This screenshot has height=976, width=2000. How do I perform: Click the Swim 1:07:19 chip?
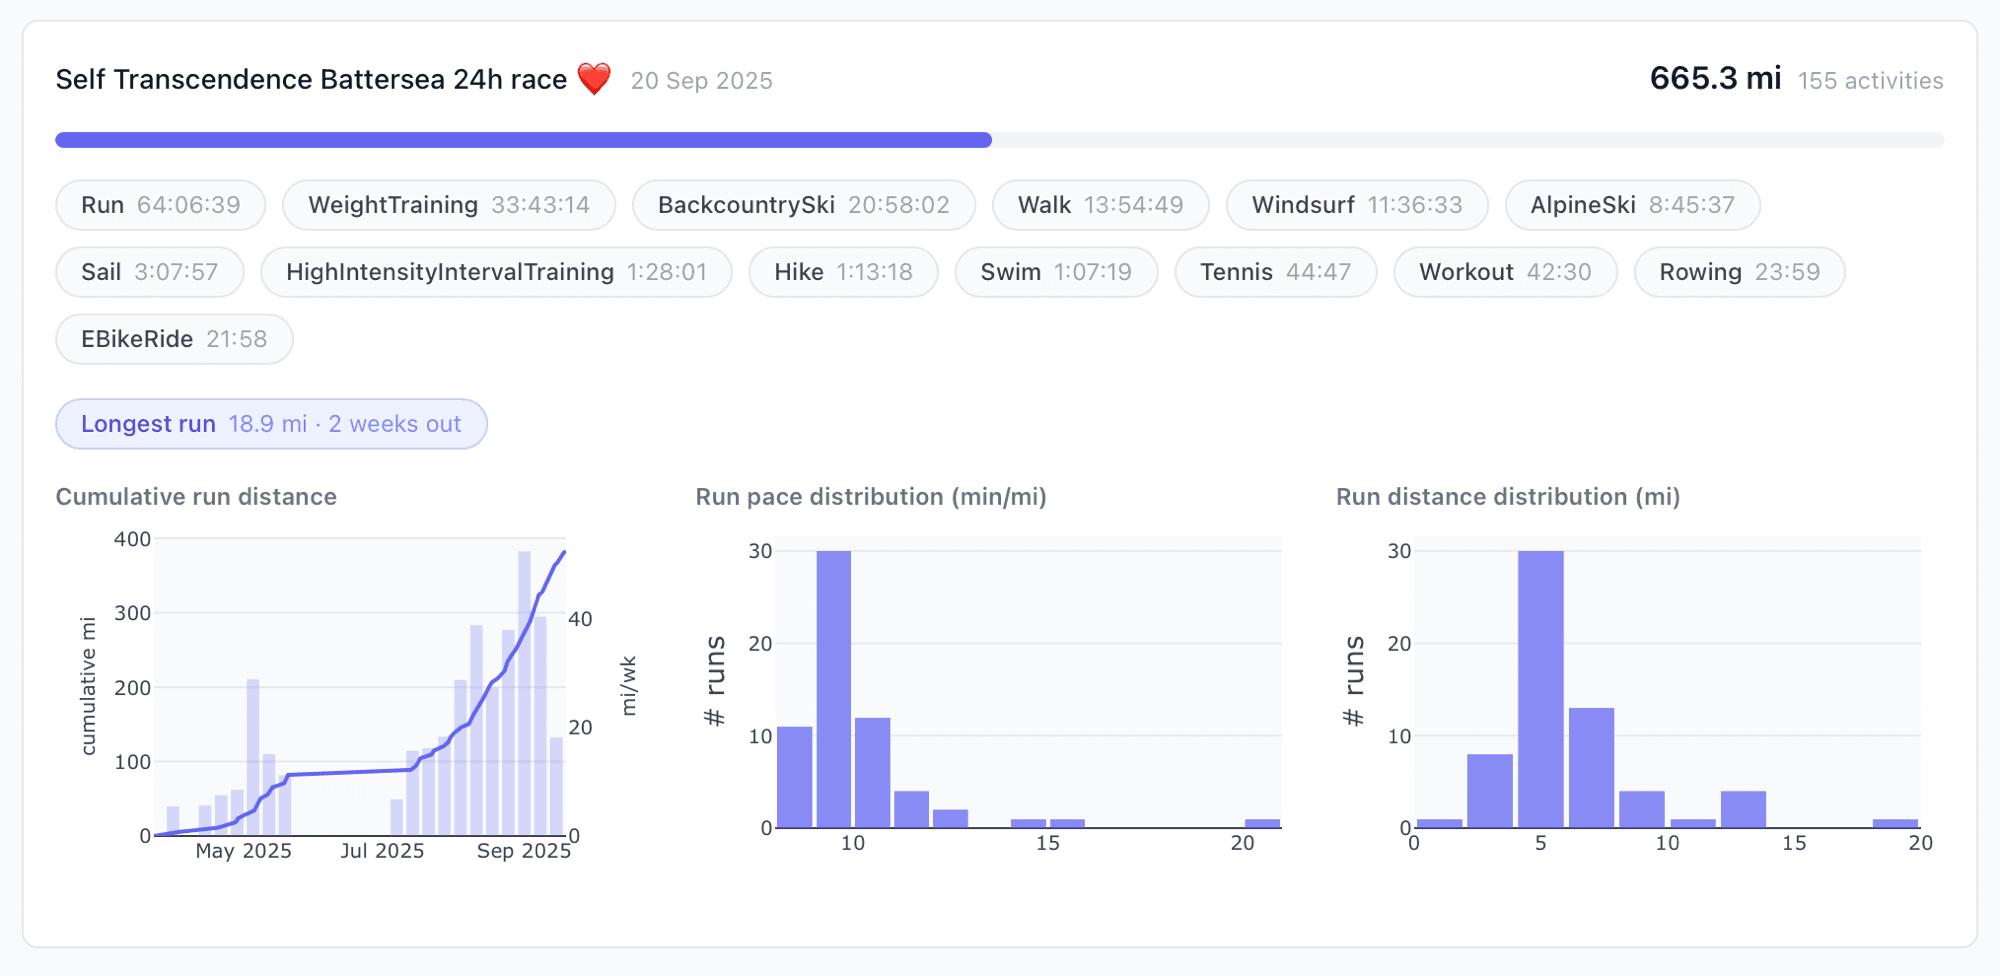(1056, 272)
